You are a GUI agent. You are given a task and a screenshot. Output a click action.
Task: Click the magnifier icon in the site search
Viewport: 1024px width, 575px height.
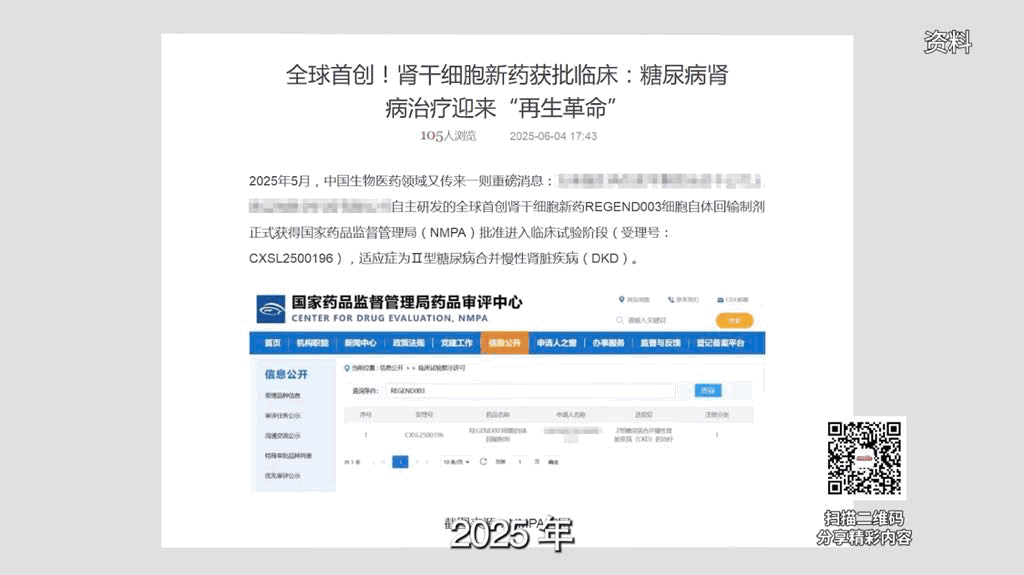click(620, 320)
